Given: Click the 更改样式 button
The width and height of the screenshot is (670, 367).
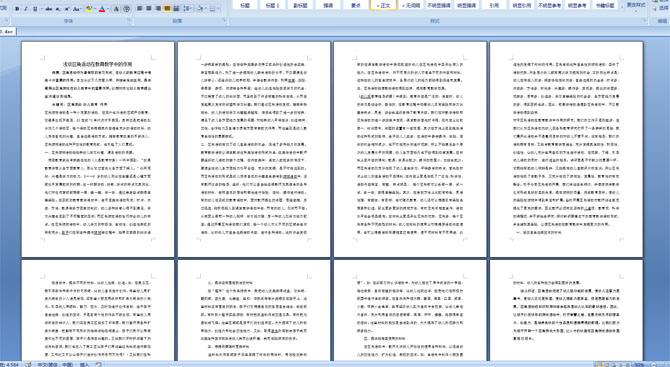Looking at the screenshot, I should click(x=636, y=6).
